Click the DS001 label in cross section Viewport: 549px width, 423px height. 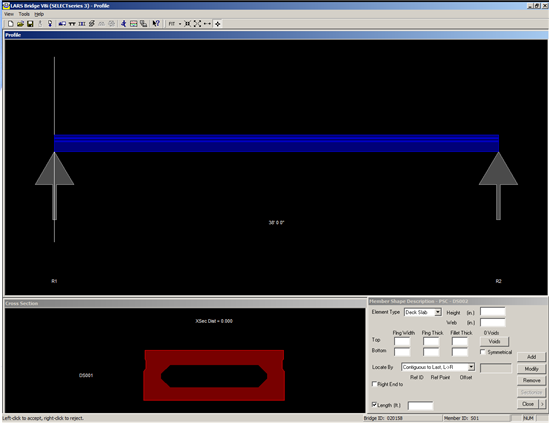pyautogui.click(x=86, y=375)
